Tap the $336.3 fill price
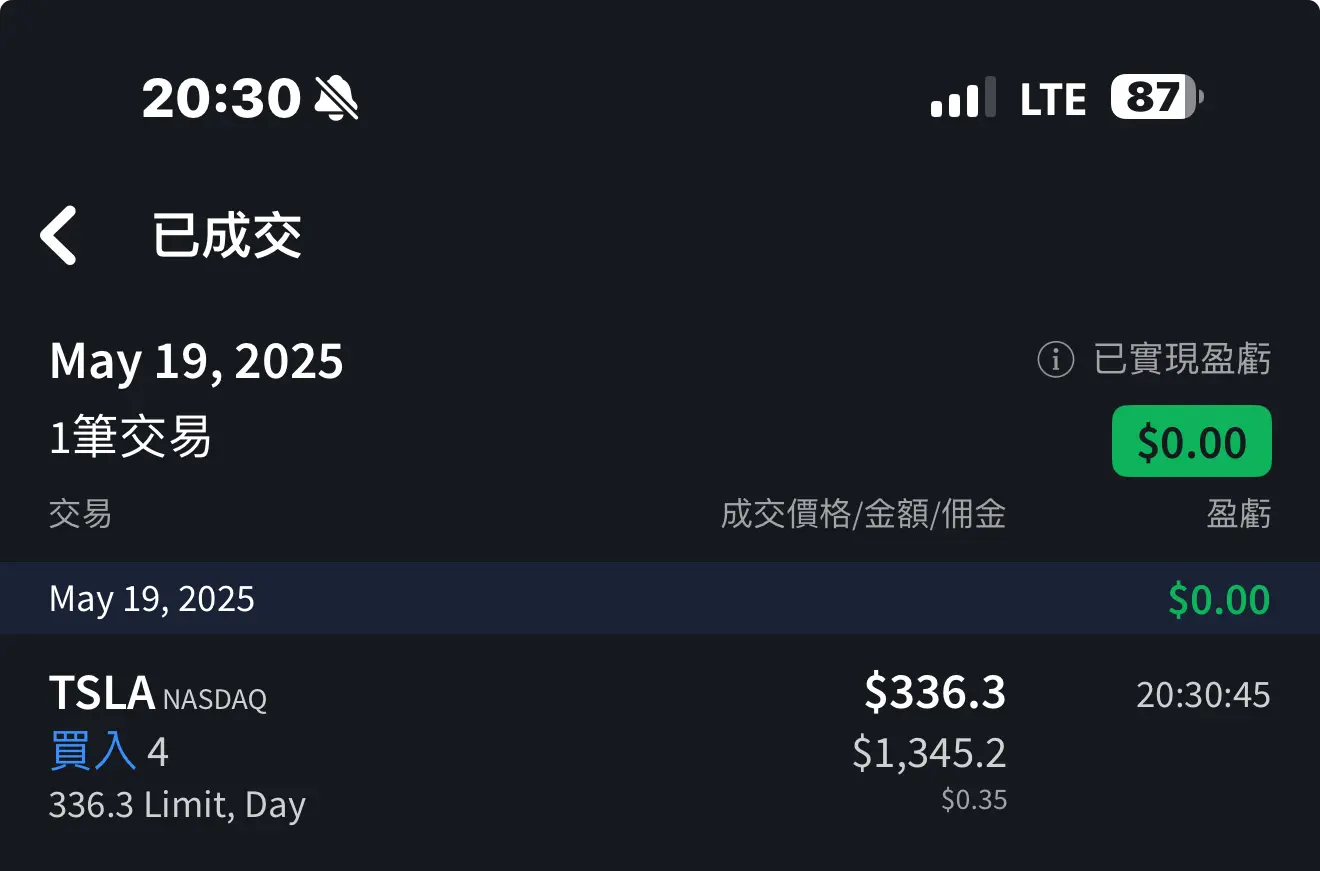The image size is (1320, 871). (935, 692)
